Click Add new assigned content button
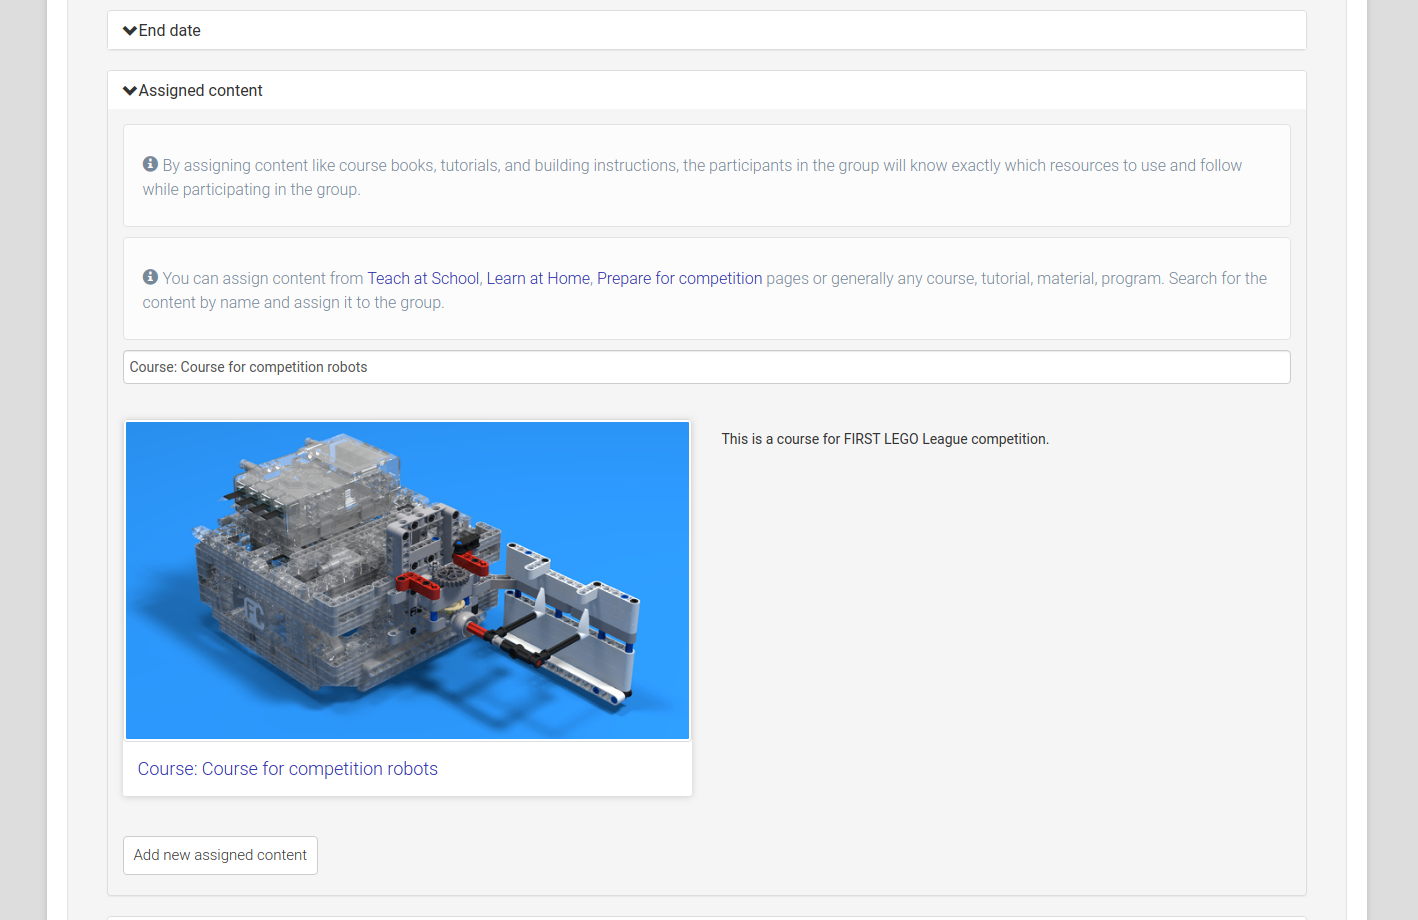This screenshot has height=920, width=1418. (220, 855)
